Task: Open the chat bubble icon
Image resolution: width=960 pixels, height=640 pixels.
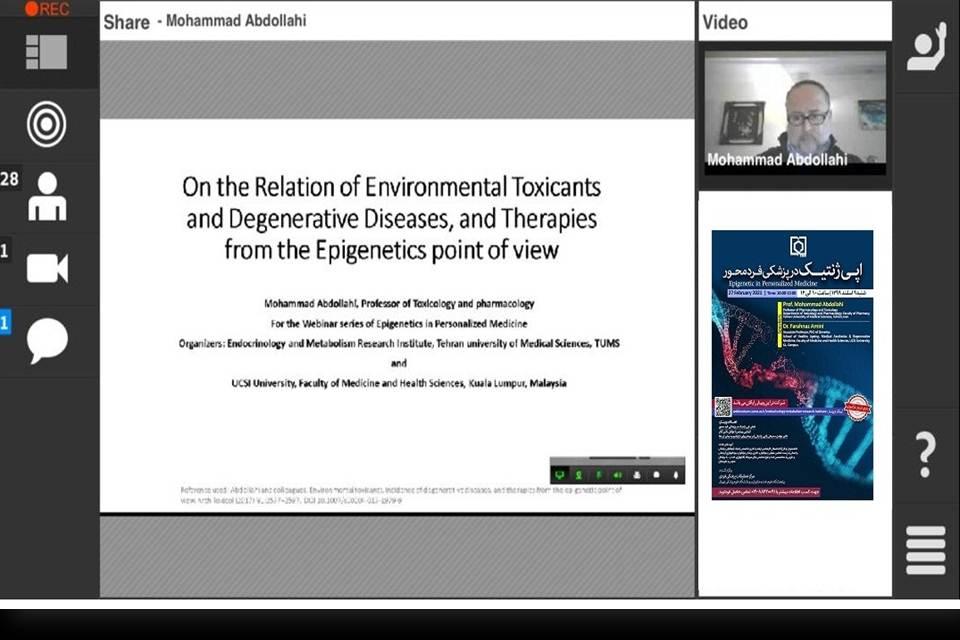Action: [x=47, y=341]
